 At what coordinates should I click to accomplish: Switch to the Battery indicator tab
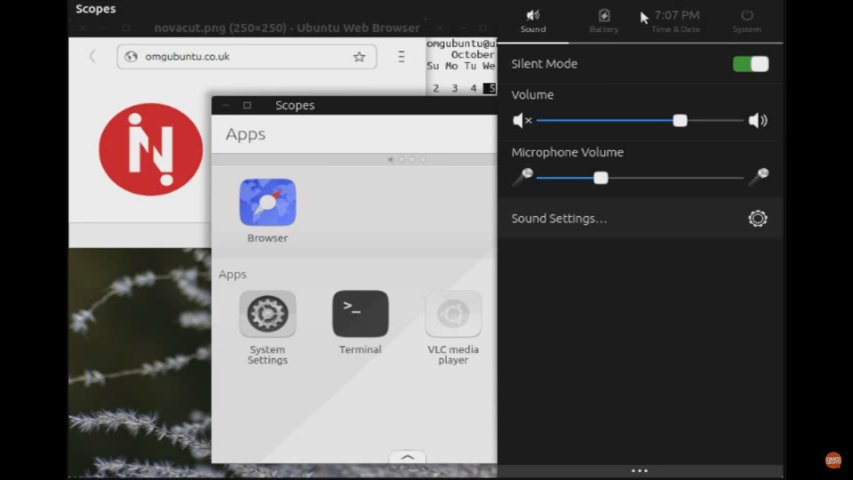604,20
